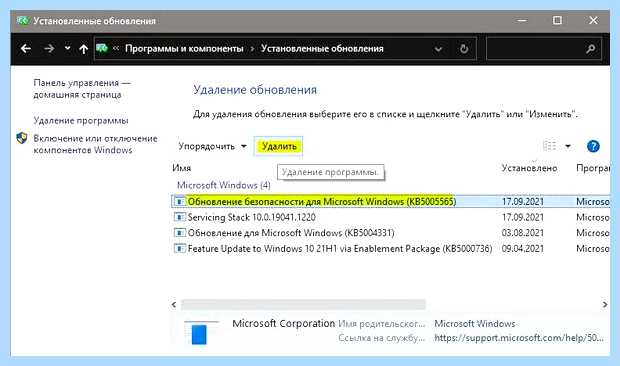Click the shield icon beside Windows components

22,138
